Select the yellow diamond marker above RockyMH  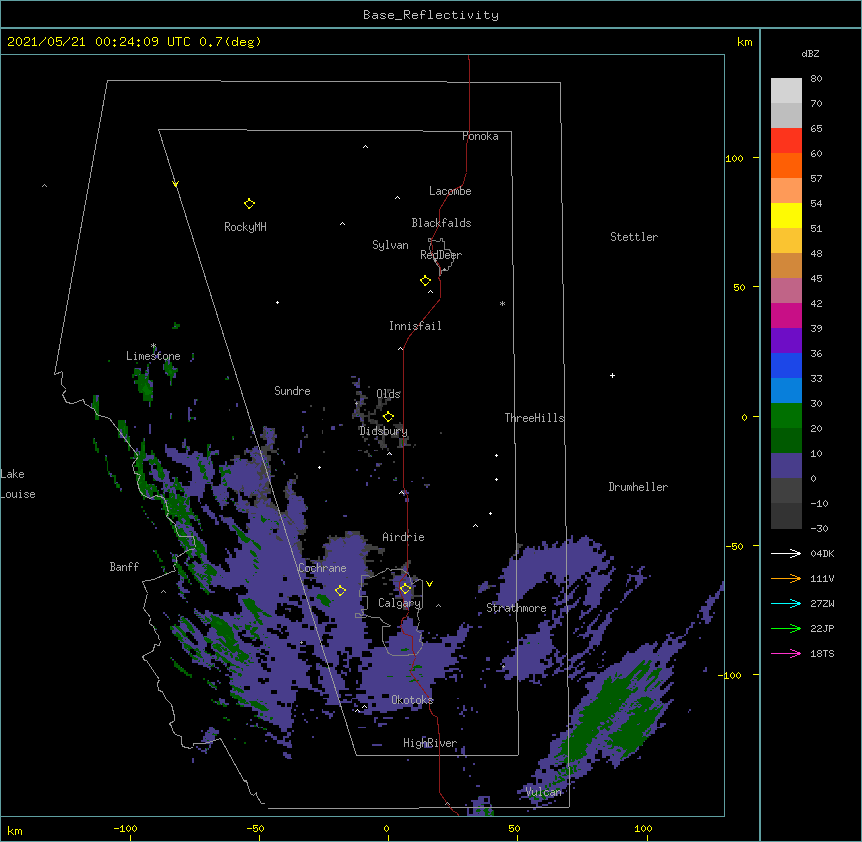pos(249,204)
